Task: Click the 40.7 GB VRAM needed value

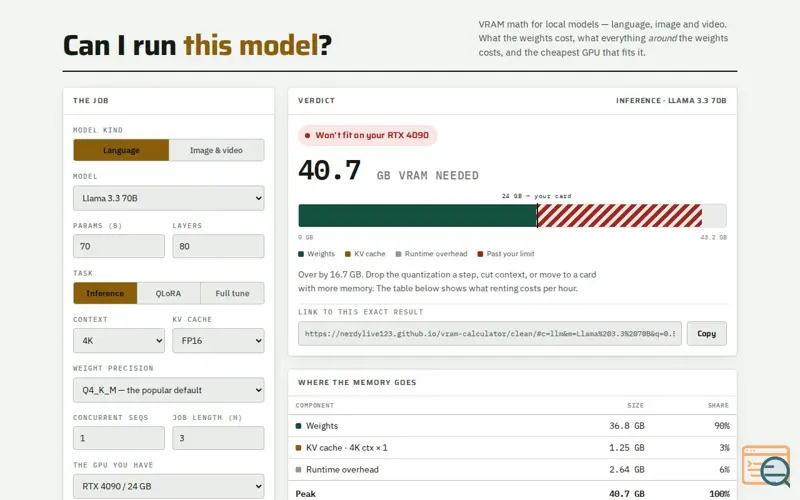Action: [x=330, y=170]
